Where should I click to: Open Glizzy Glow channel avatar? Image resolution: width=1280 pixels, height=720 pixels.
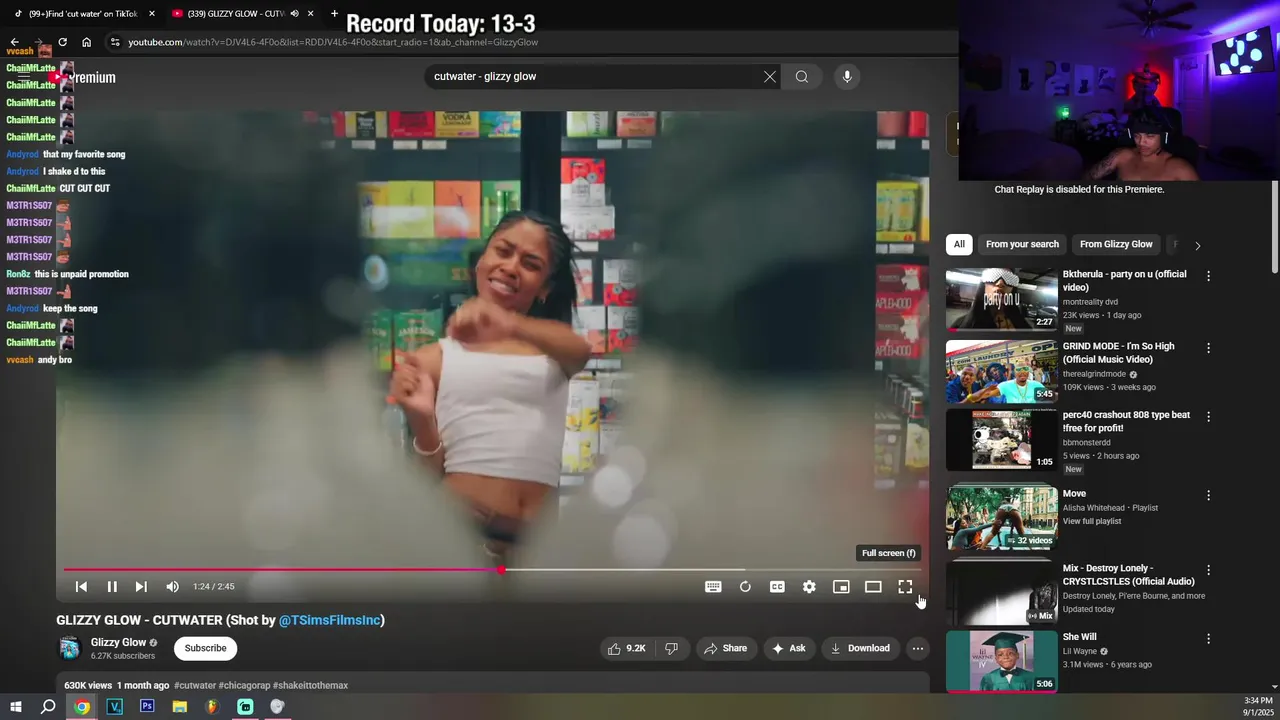tap(69, 648)
